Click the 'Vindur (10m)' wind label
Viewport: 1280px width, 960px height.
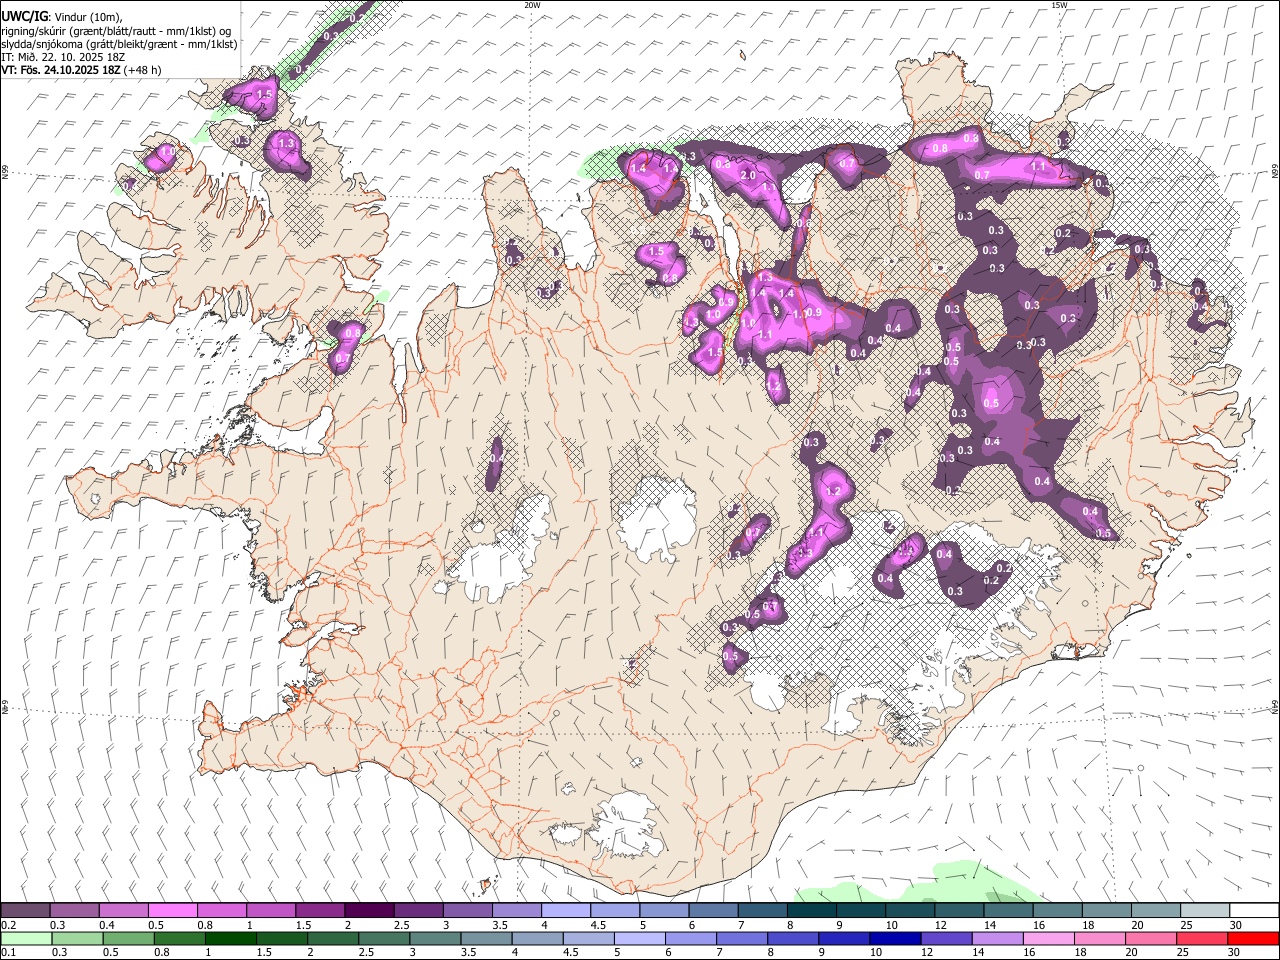[87, 17]
